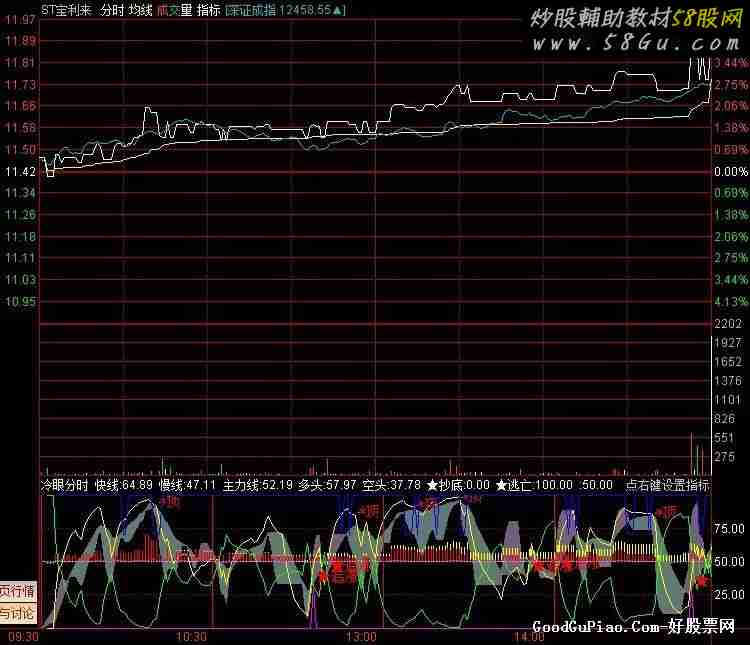Screen dimensions: 750x645
Task: Click the 10:30 time axis marker
Action: (x=191, y=637)
